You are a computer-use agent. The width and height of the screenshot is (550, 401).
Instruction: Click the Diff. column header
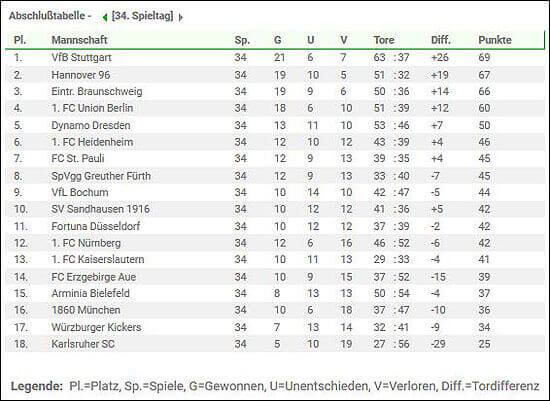[441, 40]
